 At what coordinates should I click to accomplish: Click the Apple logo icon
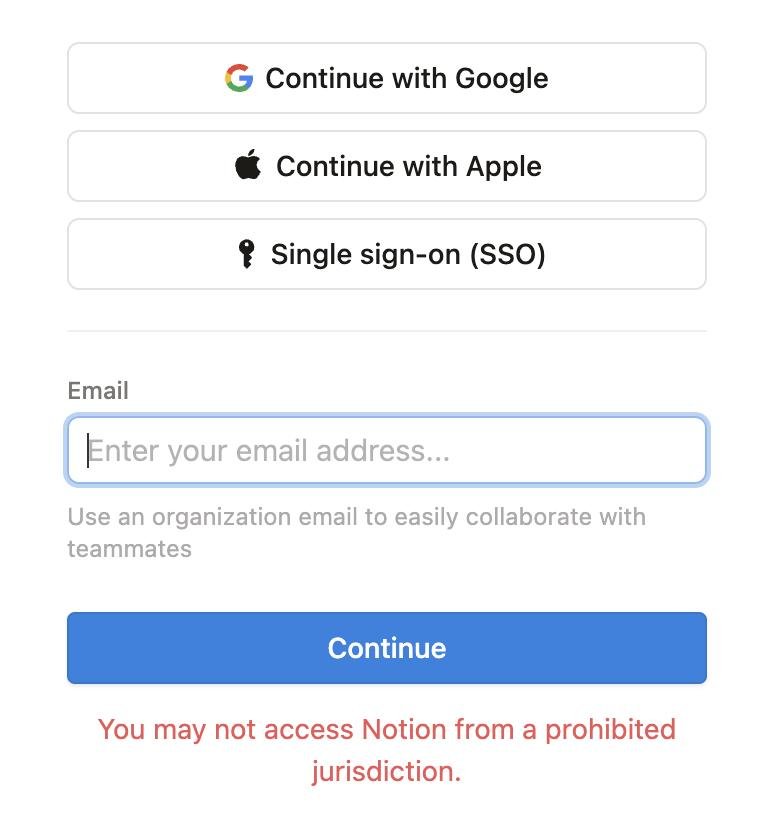248,166
